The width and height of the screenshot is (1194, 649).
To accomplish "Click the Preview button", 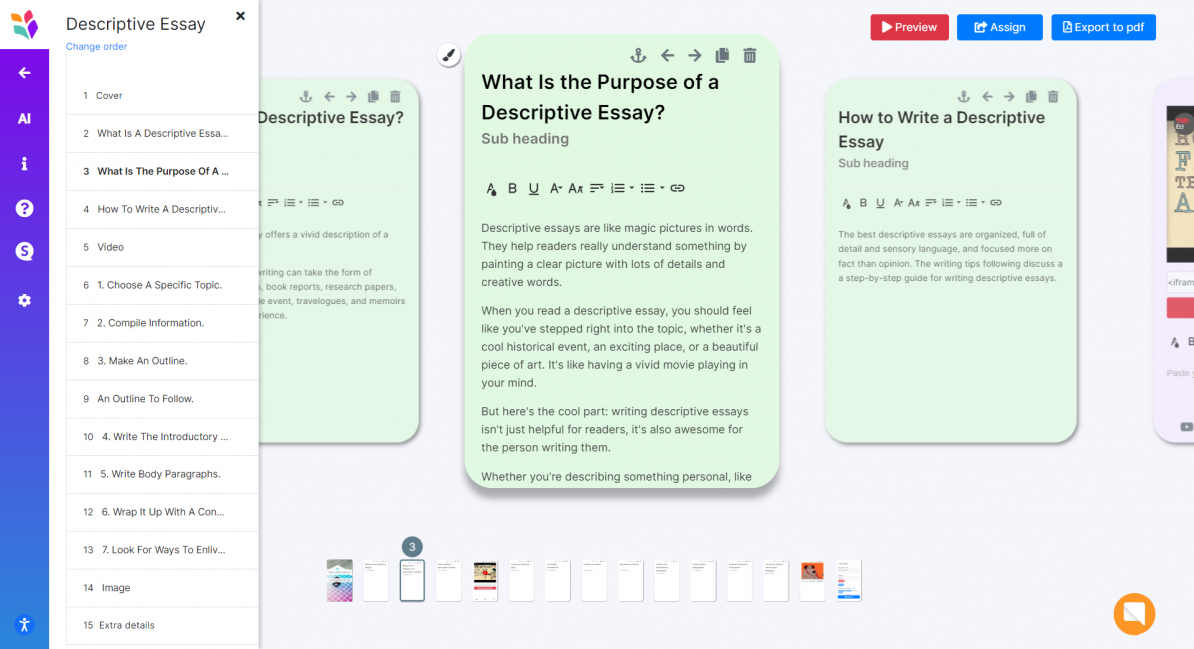I will click(909, 27).
